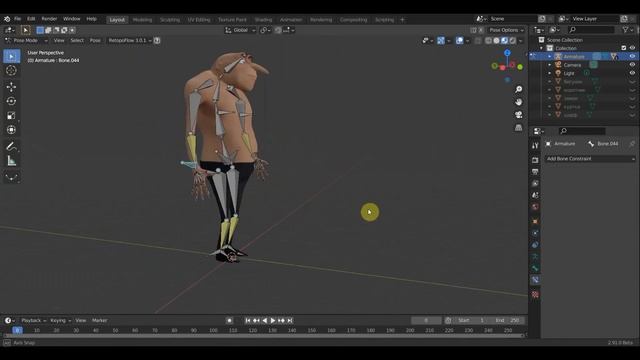Open the Pose Mode dropdown
Viewport: 640px width, 360px height.
tap(26, 40)
